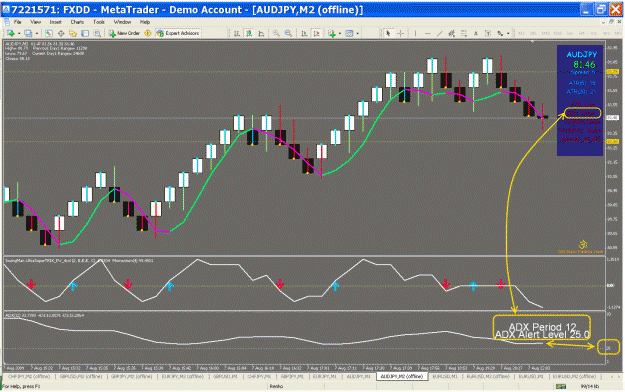Open the Strategy Tester icon

tap(97, 33)
